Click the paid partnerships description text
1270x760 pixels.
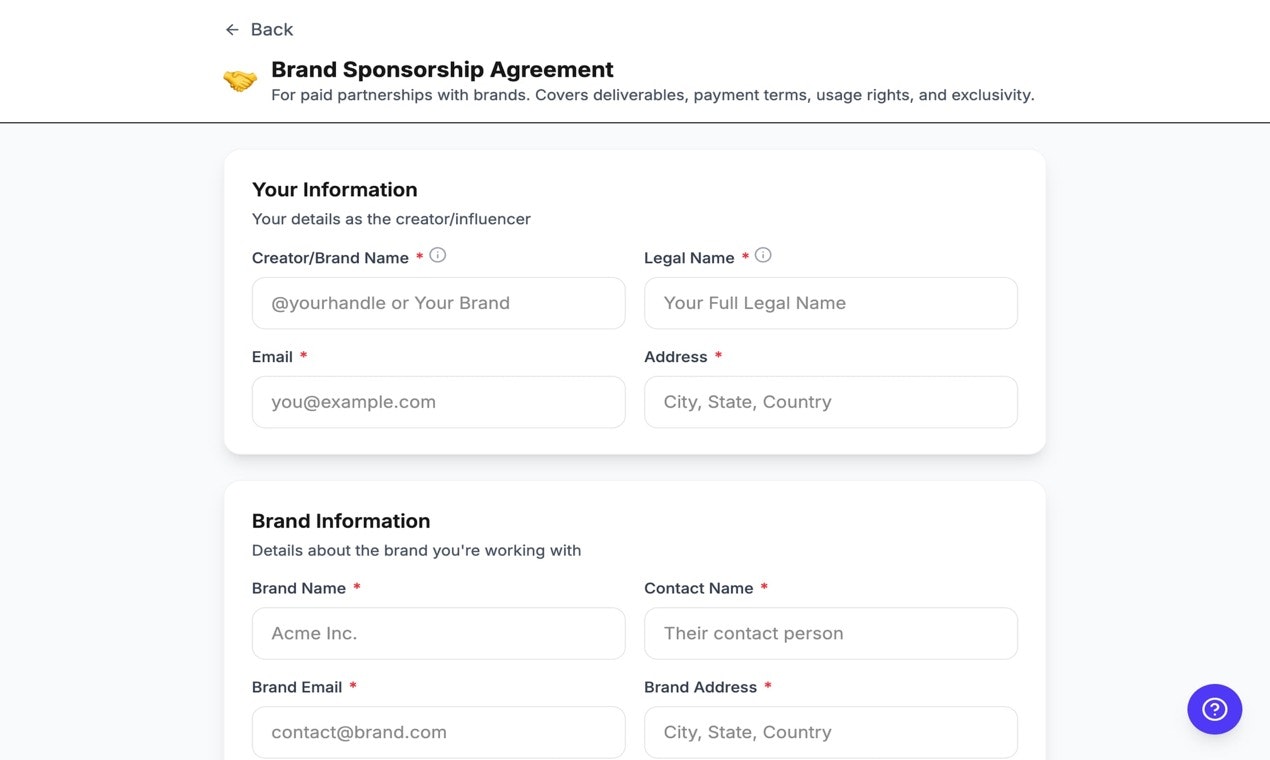(652, 95)
